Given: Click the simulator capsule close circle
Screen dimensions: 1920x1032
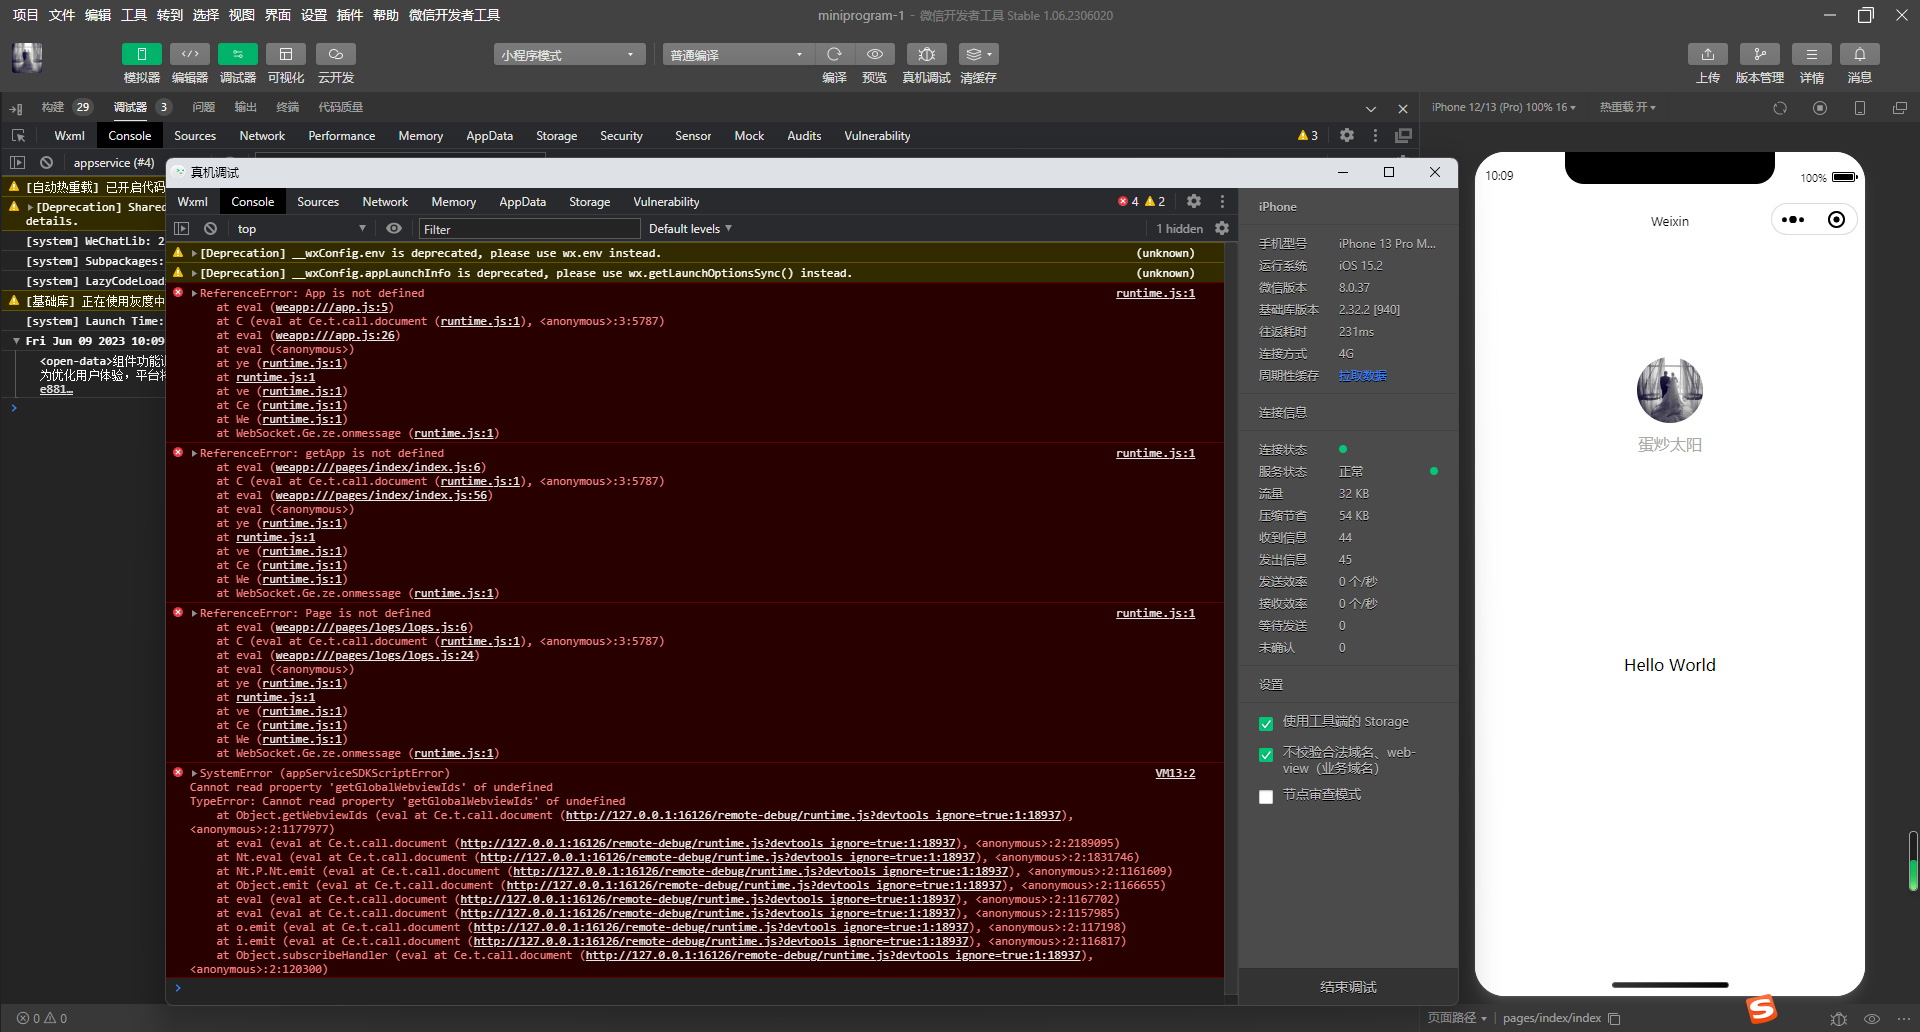Looking at the screenshot, I should pyautogui.click(x=1836, y=220).
